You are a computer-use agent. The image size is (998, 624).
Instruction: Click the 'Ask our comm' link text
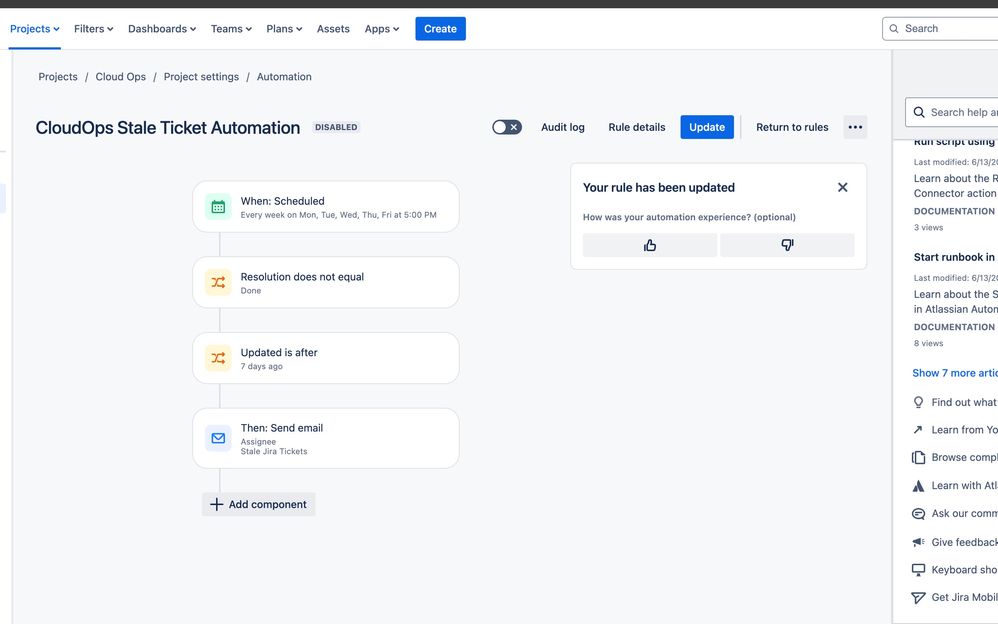pyautogui.click(x=964, y=513)
